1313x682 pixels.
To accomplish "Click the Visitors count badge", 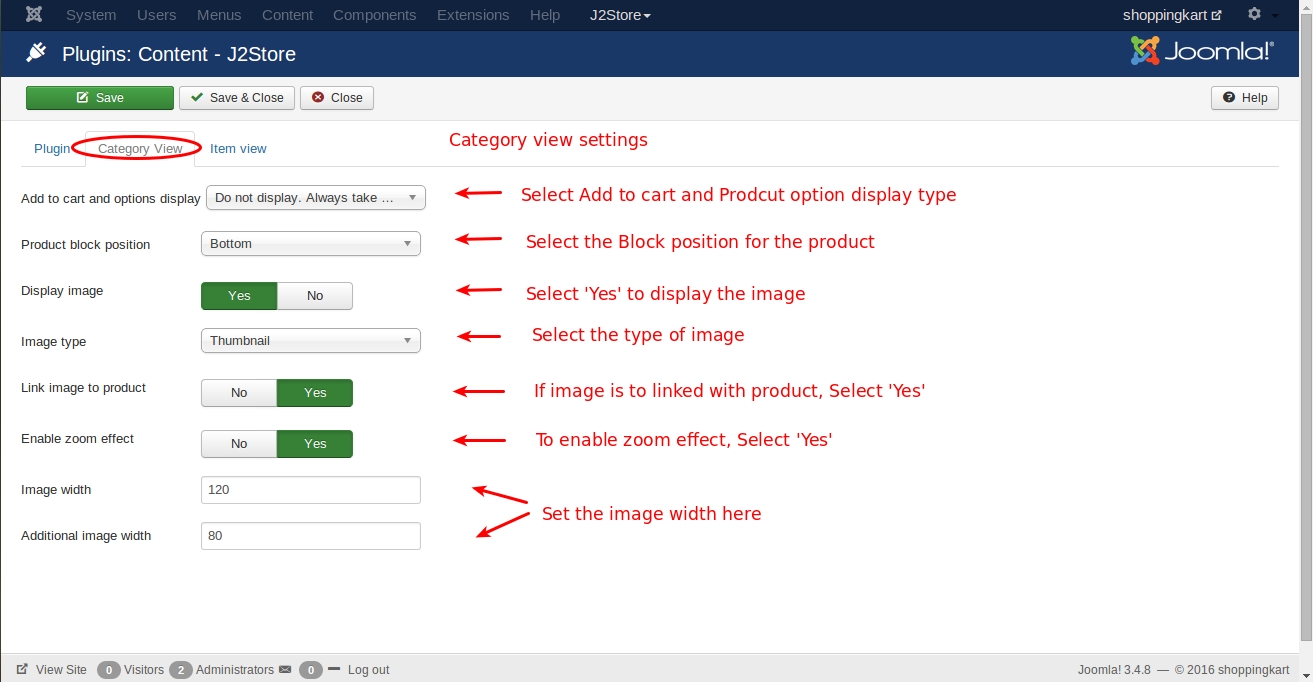I will click(x=109, y=670).
